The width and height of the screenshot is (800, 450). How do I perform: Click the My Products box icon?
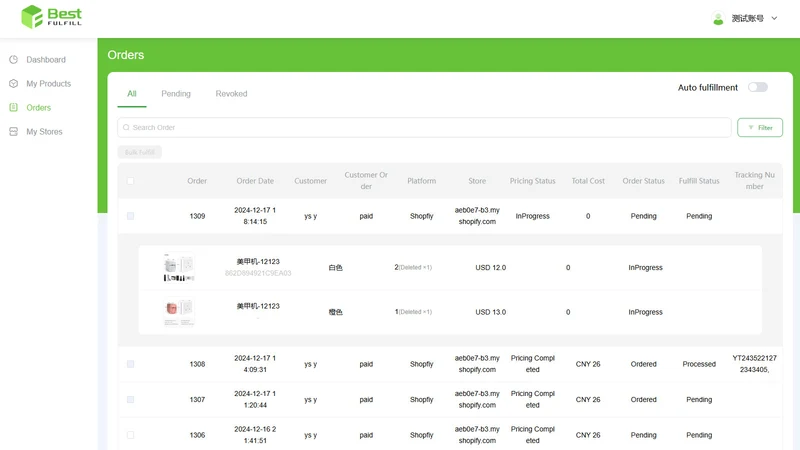pos(14,84)
